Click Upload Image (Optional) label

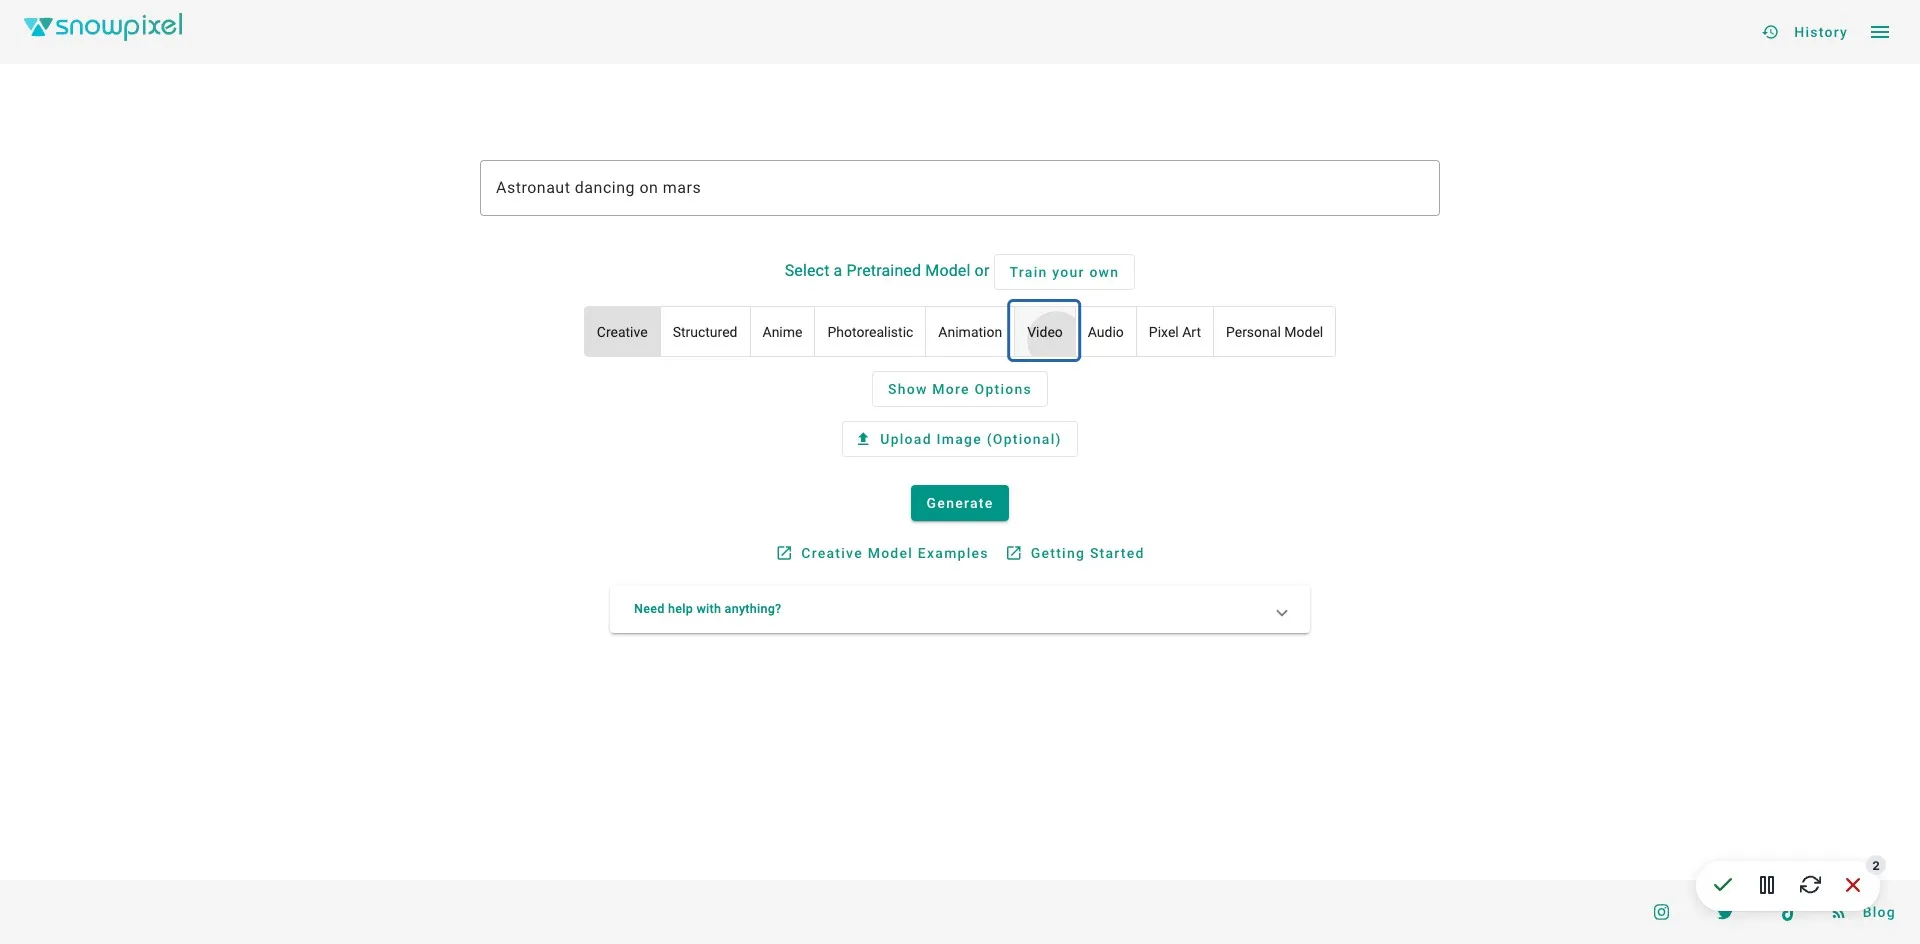[970, 439]
